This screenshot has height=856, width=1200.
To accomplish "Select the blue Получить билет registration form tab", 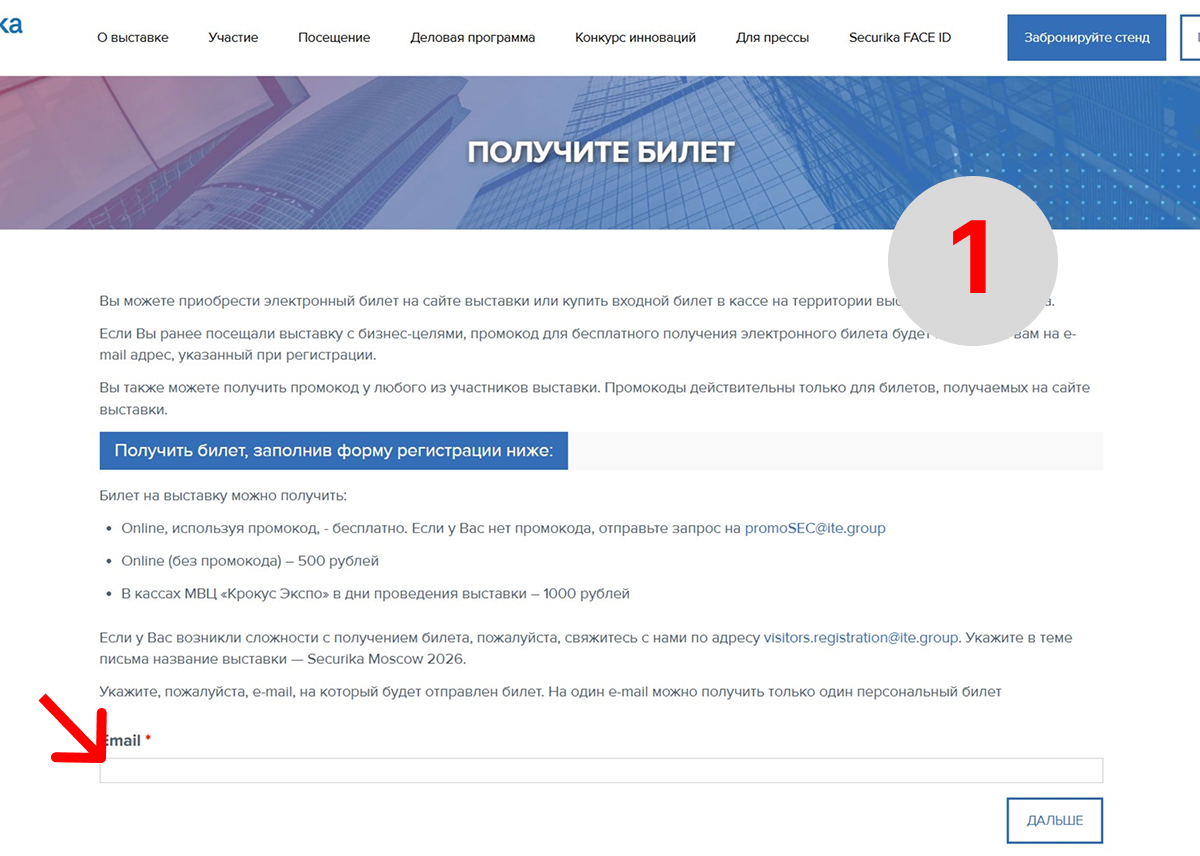I will point(333,451).
